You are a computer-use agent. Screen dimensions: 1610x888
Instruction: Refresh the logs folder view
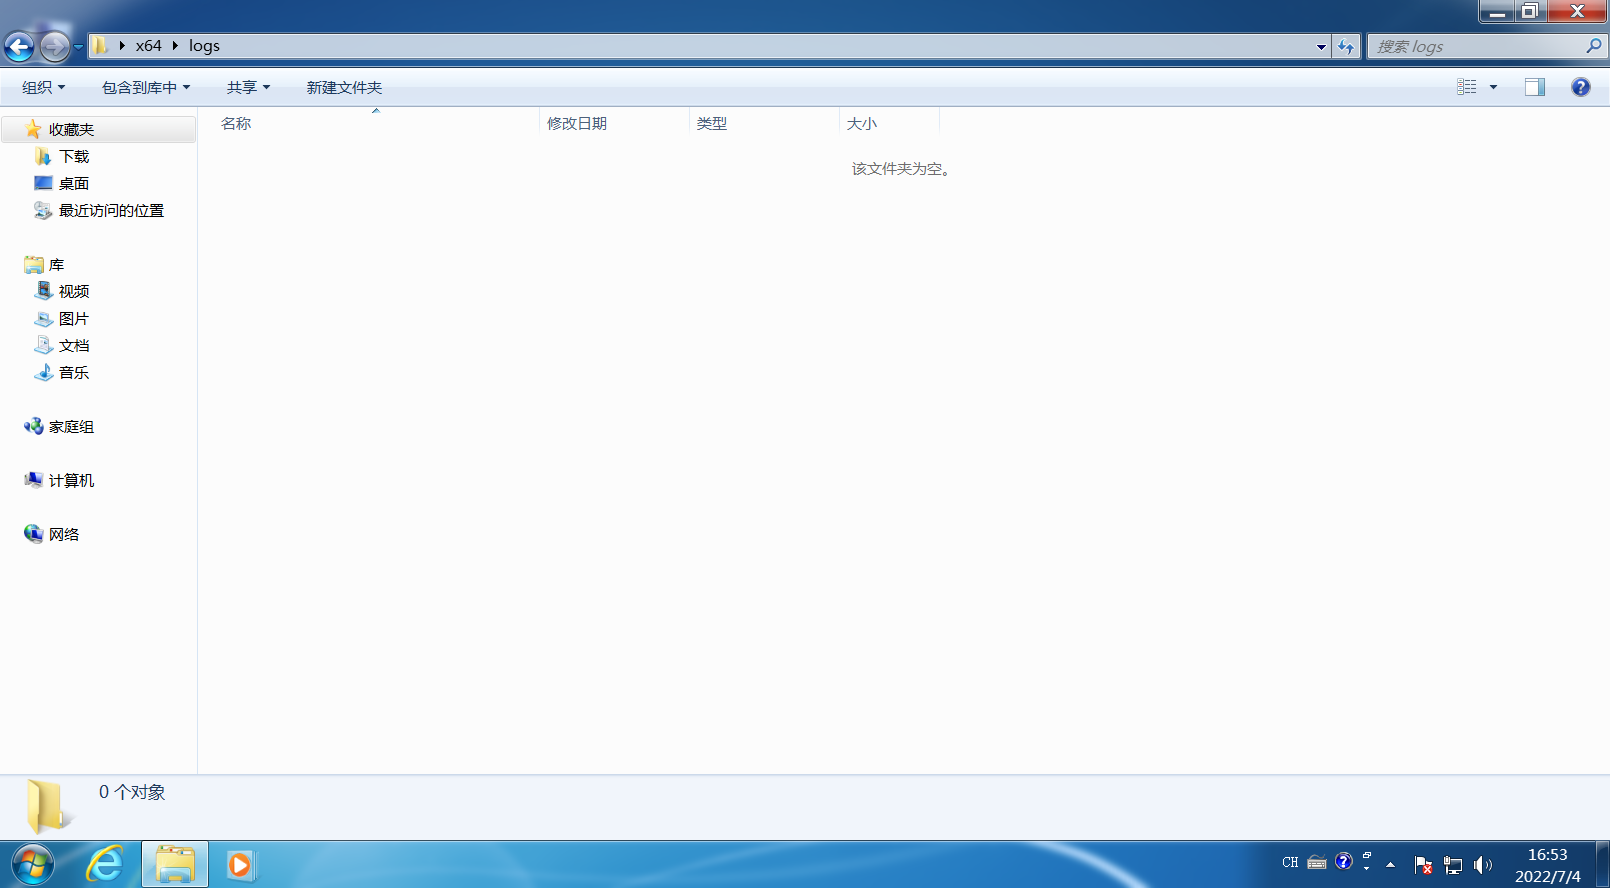[1346, 46]
